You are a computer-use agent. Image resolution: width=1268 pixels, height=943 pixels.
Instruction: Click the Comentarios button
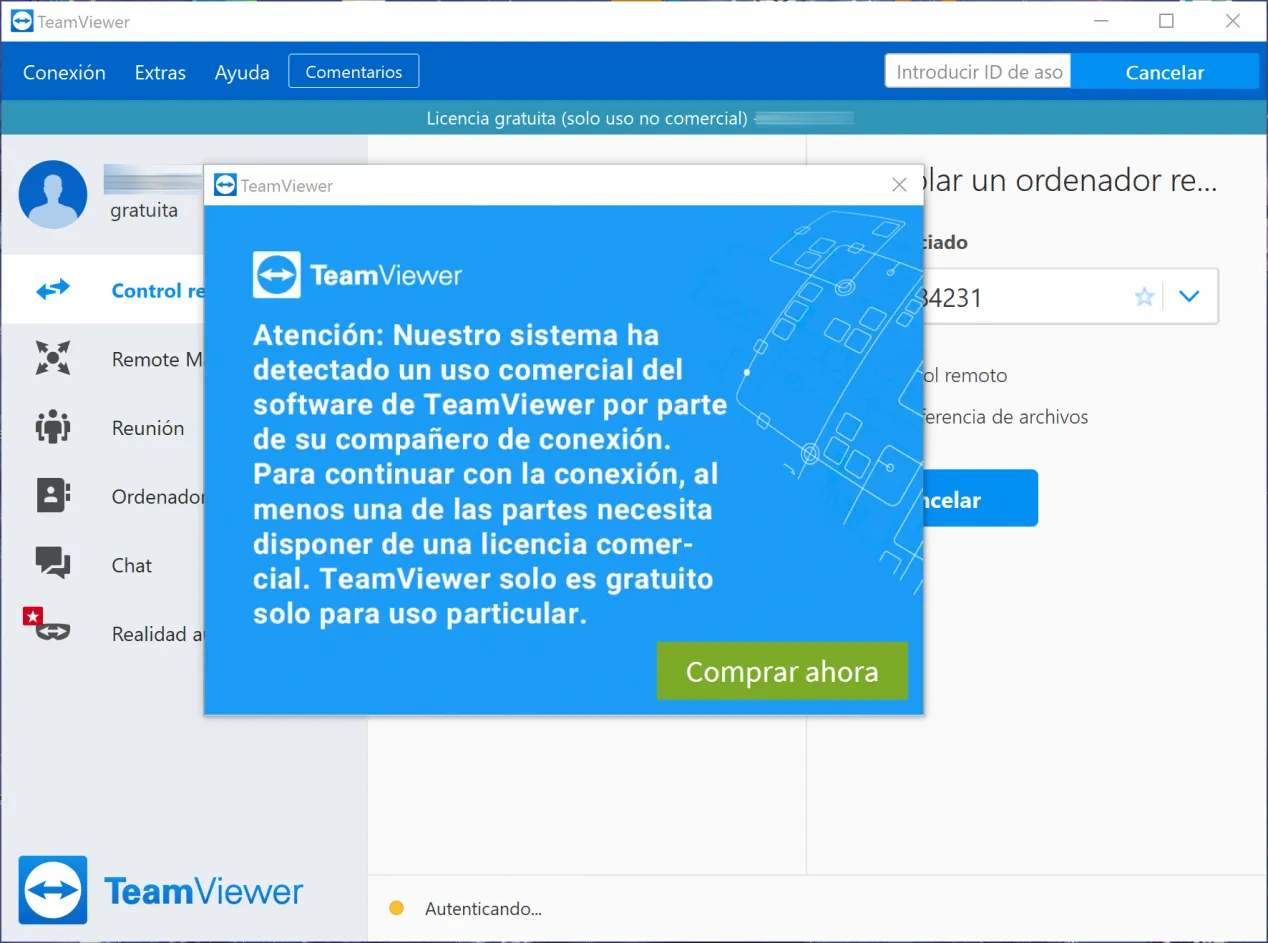354,72
